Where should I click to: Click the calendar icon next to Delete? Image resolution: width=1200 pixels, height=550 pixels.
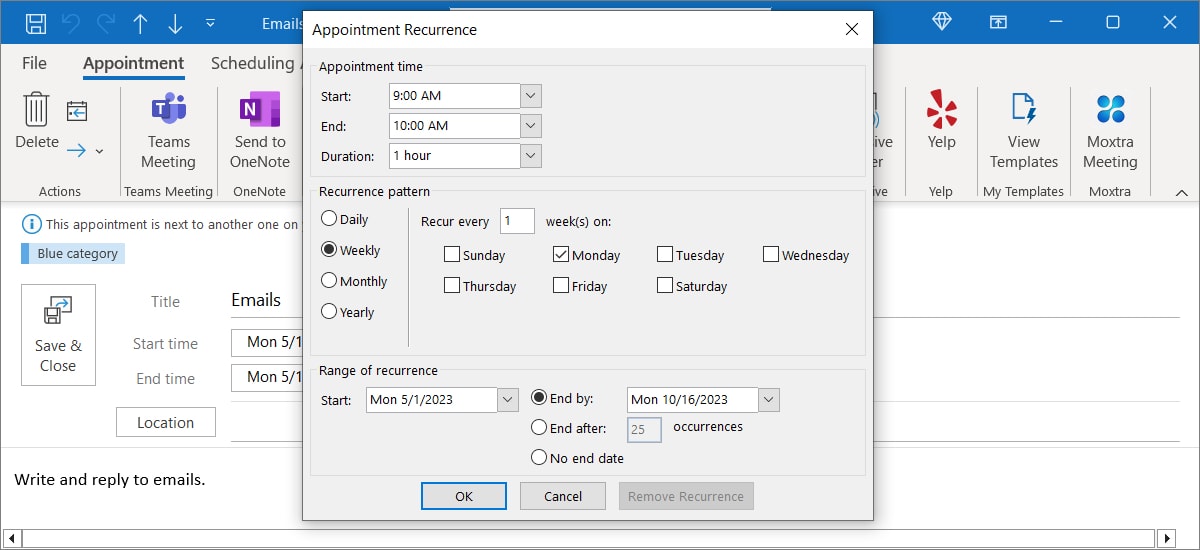(x=77, y=111)
